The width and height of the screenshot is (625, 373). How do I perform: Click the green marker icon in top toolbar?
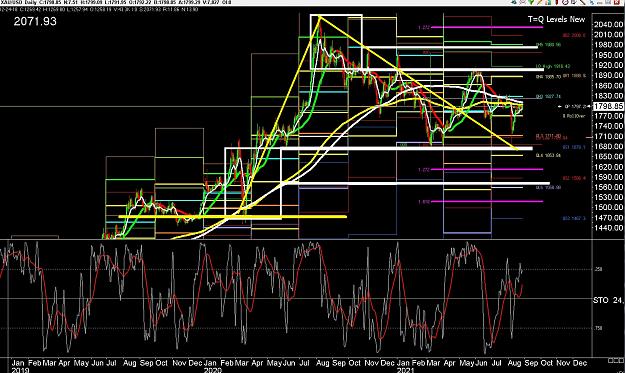pos(531,2)
